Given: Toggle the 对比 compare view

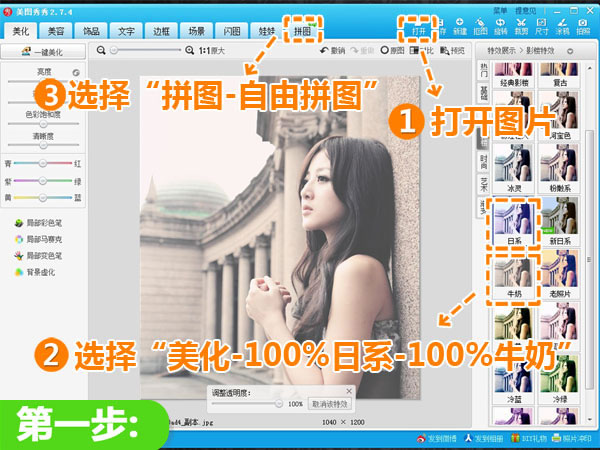Looking at the screenshot, I should pyautogui.click(x=421, y=51).
